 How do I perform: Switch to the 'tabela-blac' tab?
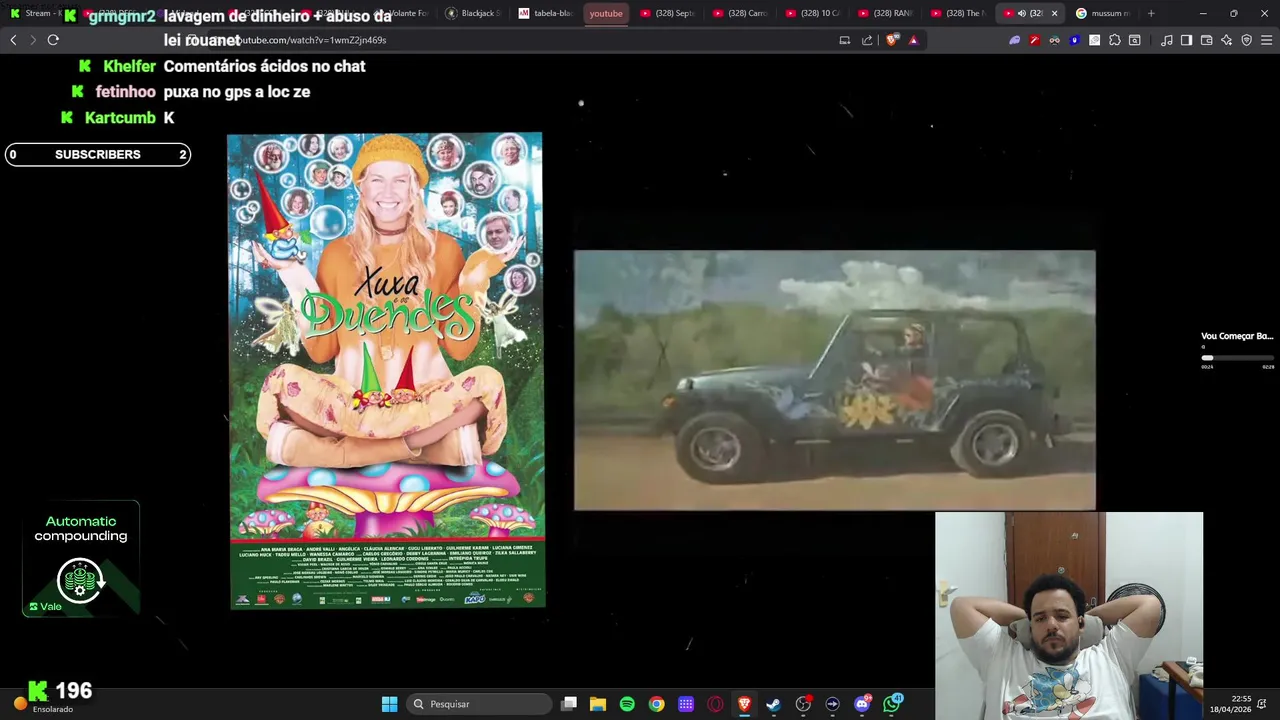[545, 13]
